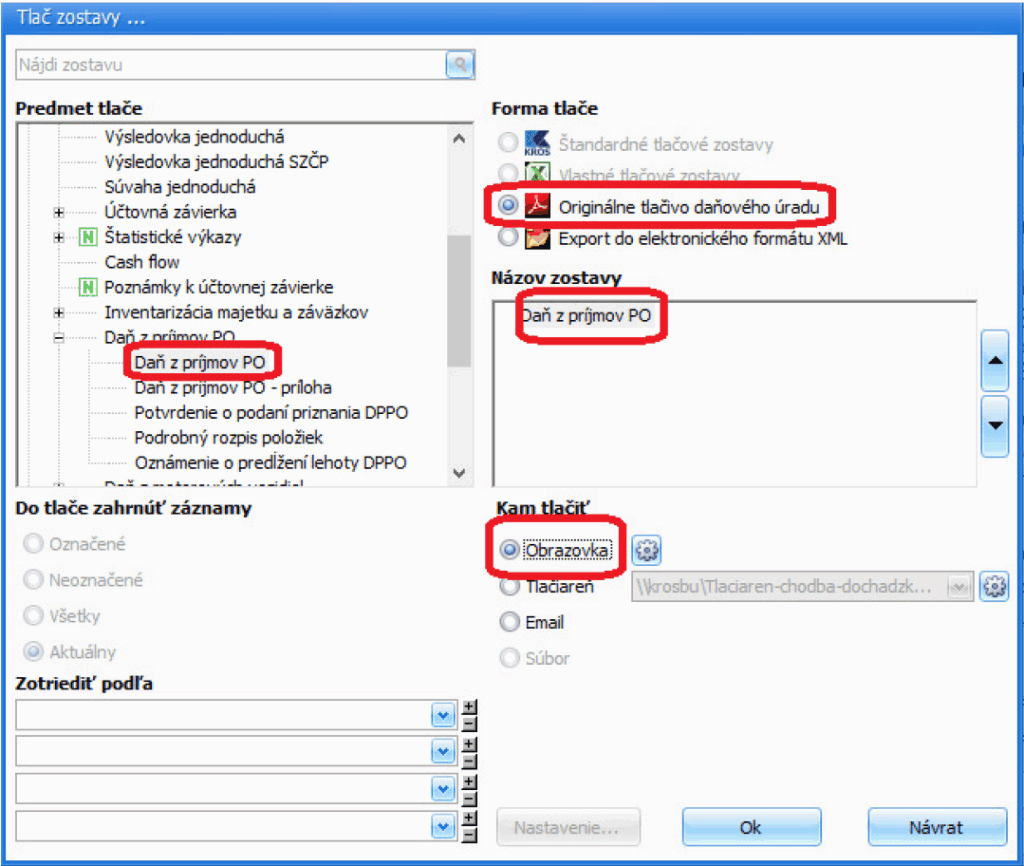1024x866 pixels.
Task: Click the XML export folder icon
Action: (x=538, y=238)
